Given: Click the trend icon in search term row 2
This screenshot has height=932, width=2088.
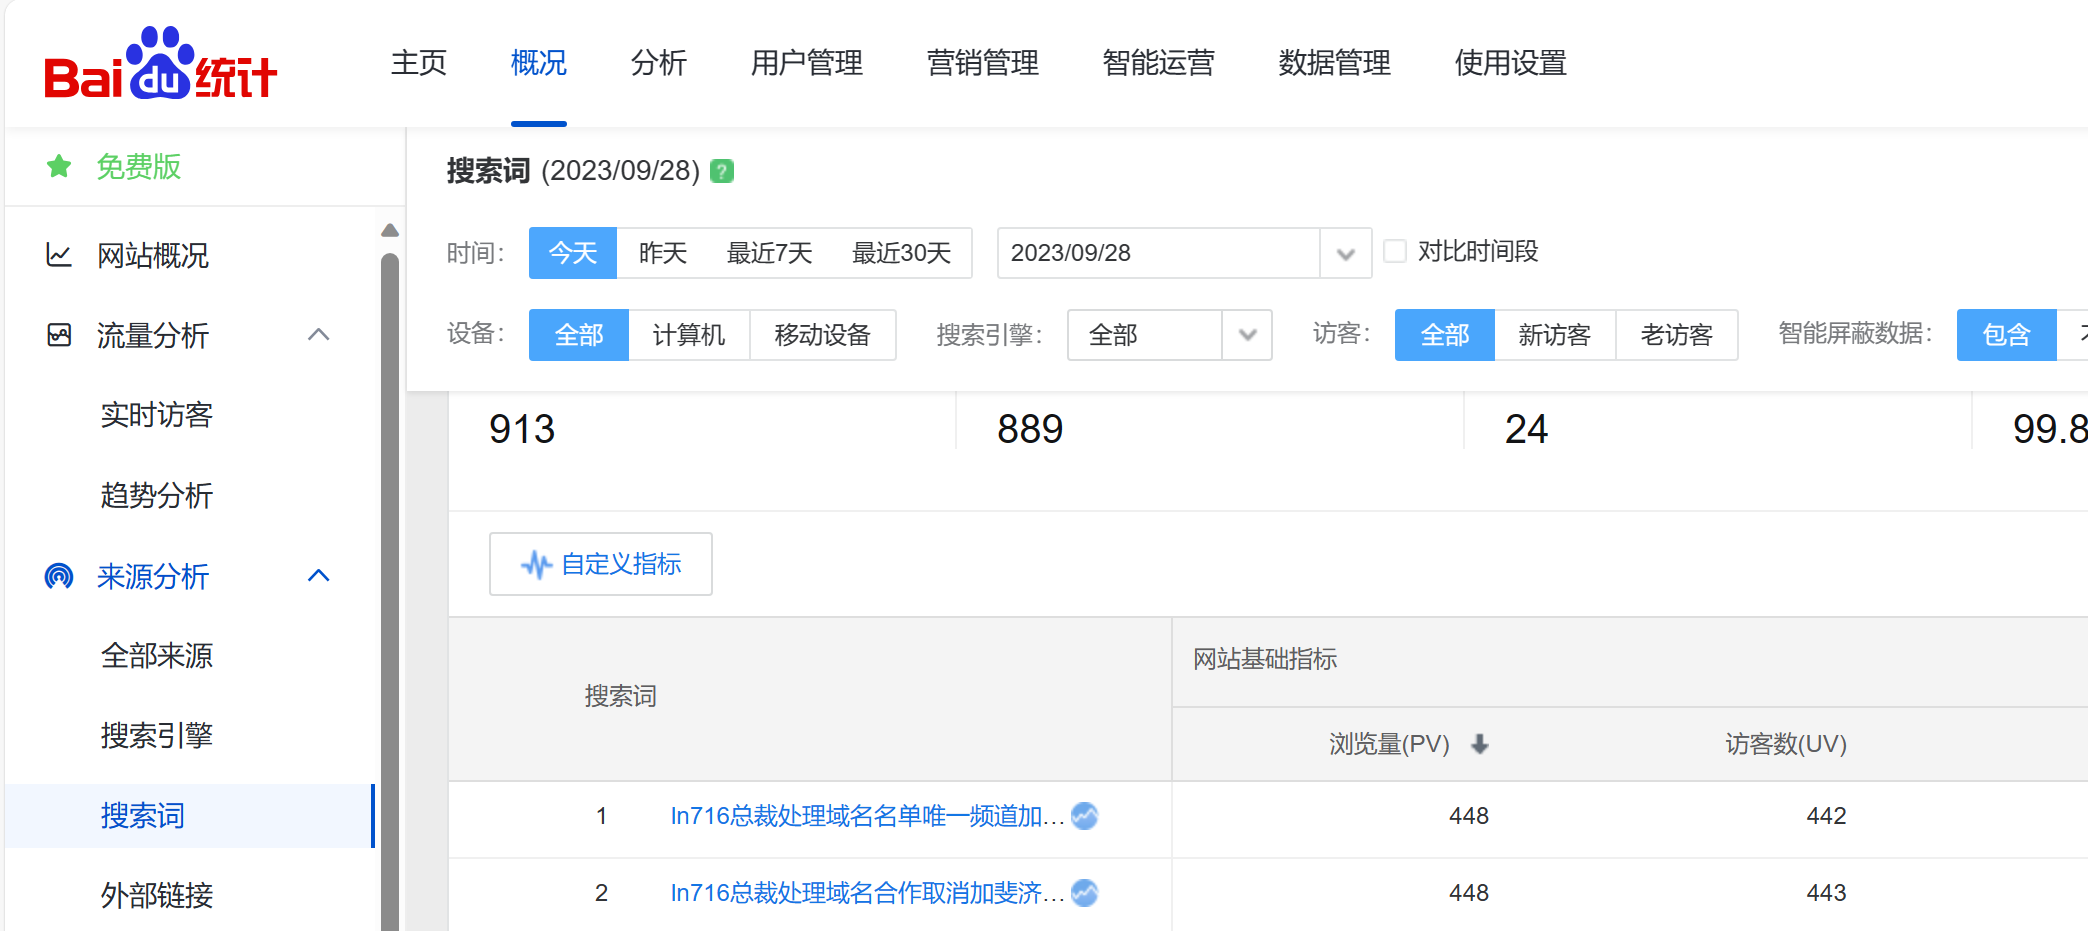Looking at the screenshot, I should [x=1084, y=893].
